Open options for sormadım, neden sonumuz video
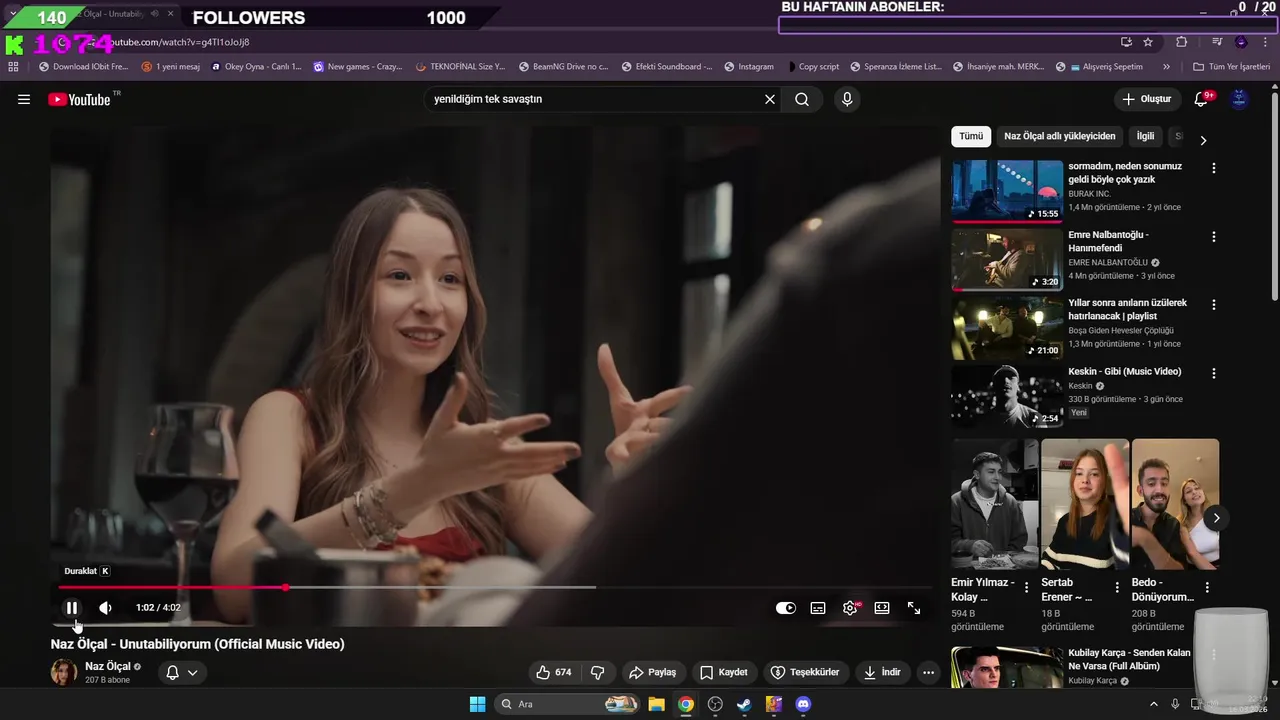The image size is (1280, 720). (1214, 168)
